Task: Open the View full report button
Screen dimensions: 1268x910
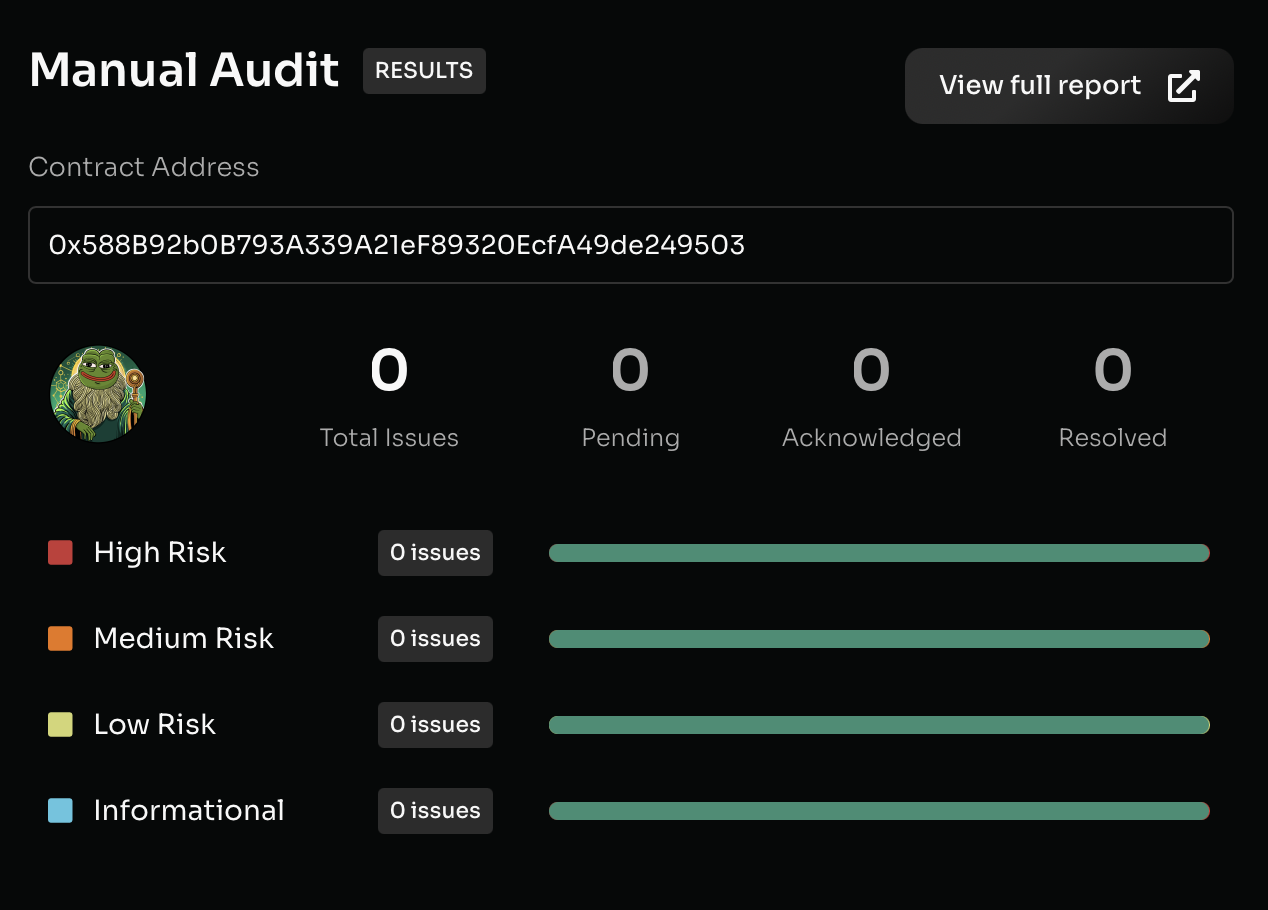Action: (1068, 86)
